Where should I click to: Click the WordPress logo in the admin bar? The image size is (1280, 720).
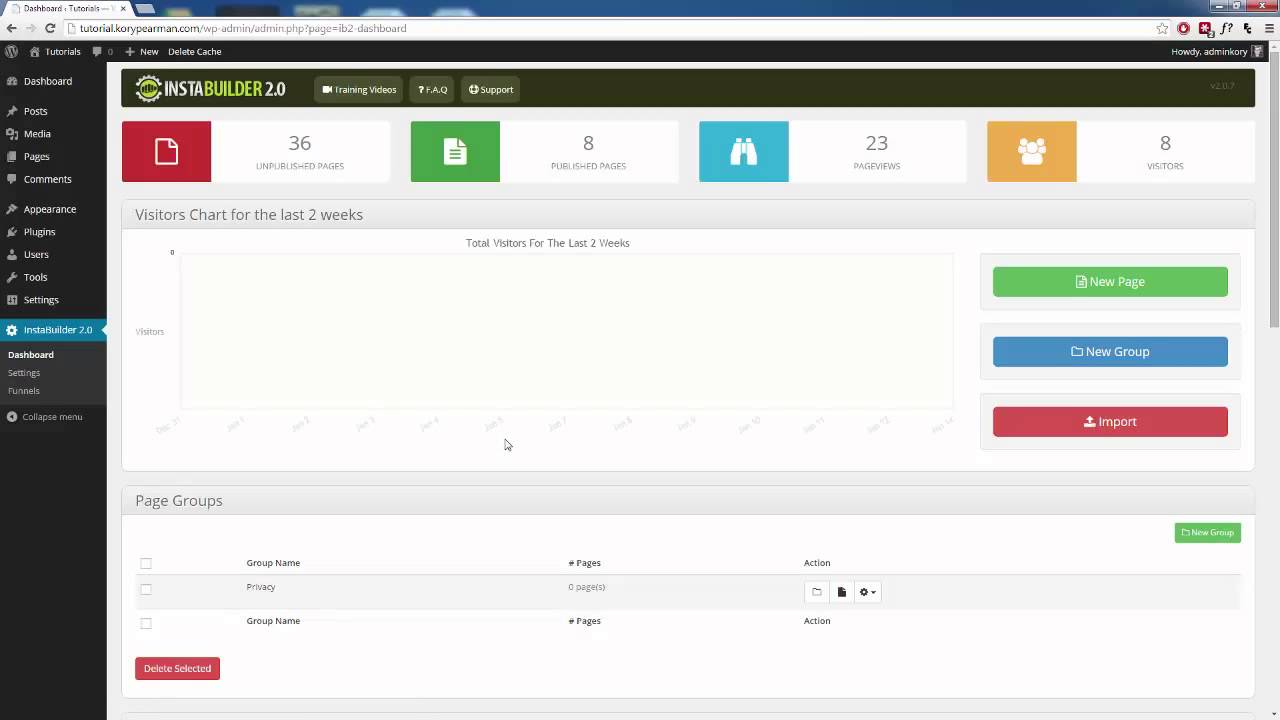[12, 51]
